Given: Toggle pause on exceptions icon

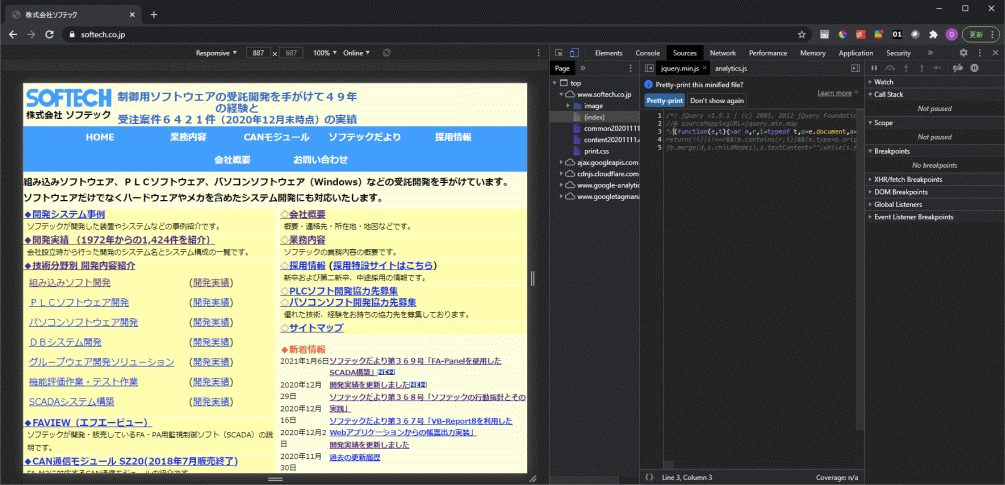Looking at the screenshot, I should 974,68.
